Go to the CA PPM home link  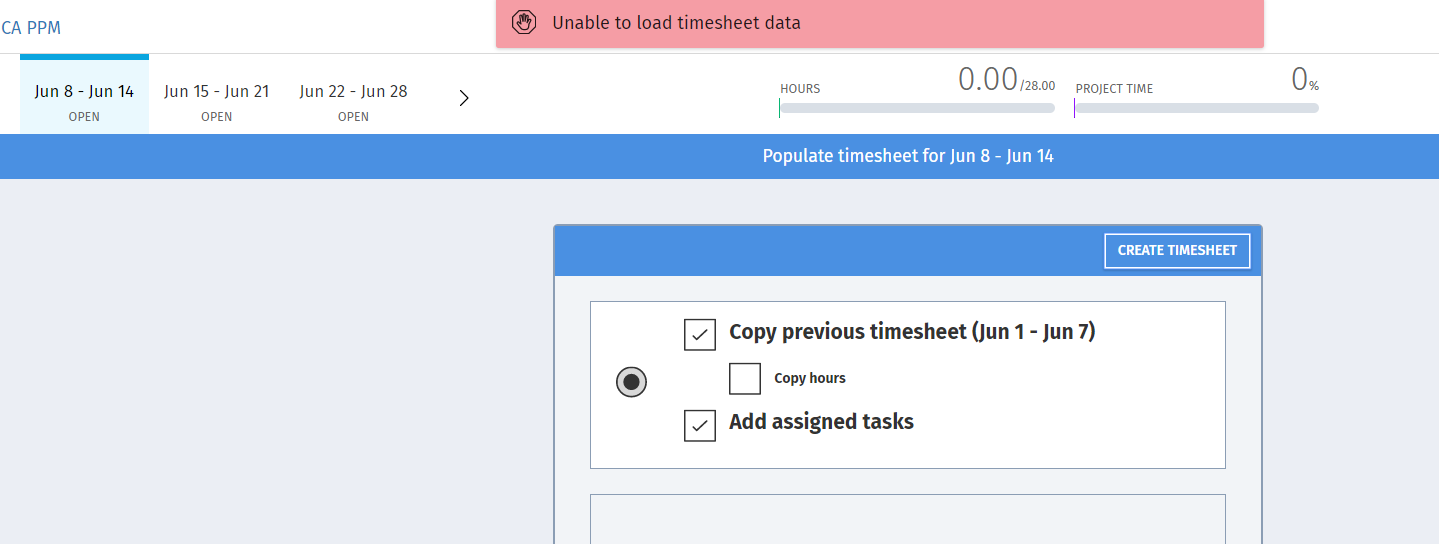pos(31,28)
